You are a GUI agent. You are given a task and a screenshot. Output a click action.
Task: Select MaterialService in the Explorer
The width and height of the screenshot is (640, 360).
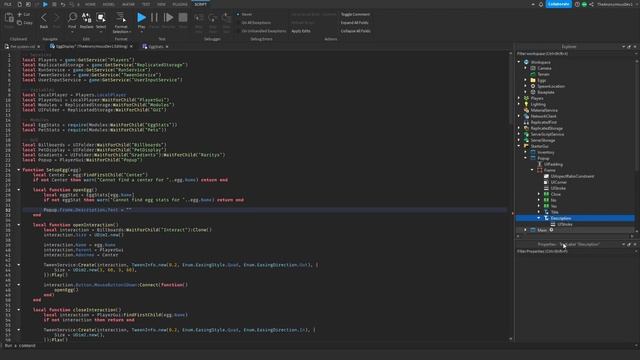[x=544, y=110]
